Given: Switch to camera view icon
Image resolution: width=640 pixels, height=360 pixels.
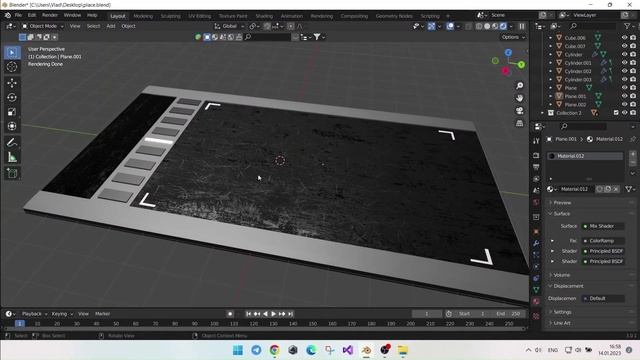Looking at the screenshot, I should 520,111.
